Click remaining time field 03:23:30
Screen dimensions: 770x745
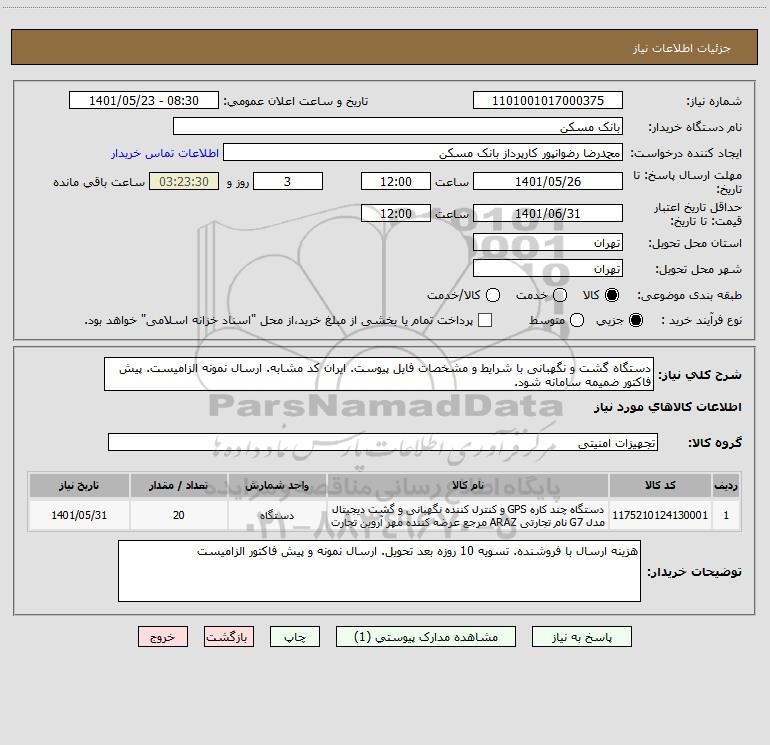point(184,181)
